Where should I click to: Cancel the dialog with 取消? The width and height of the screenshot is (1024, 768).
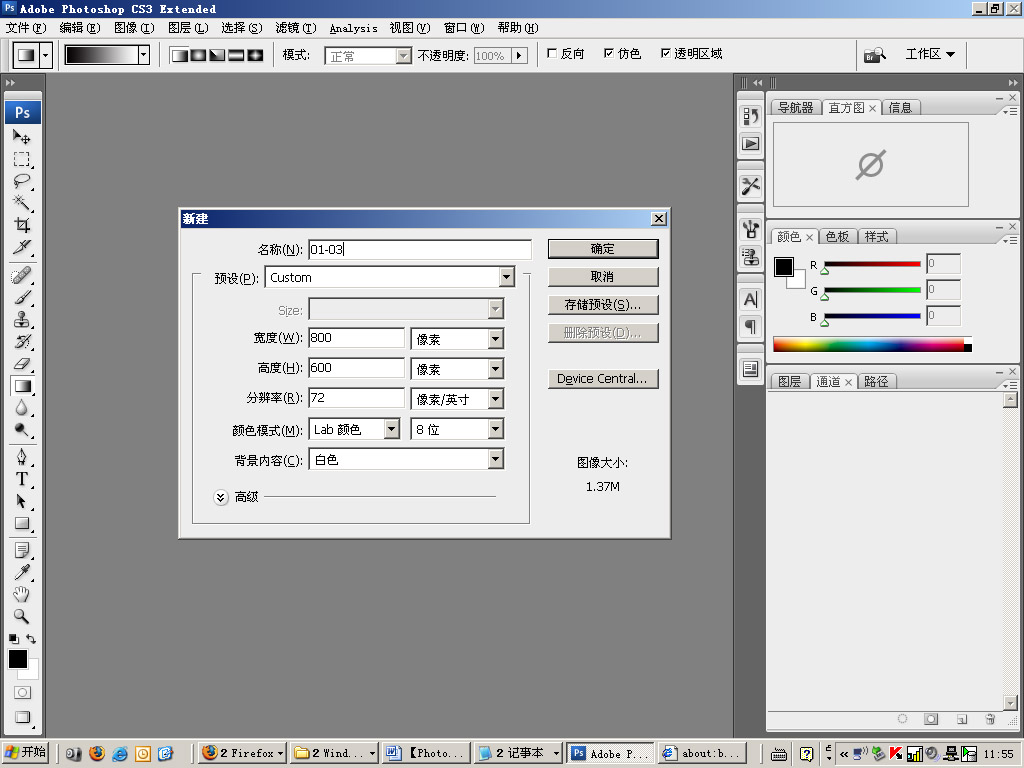603,277
